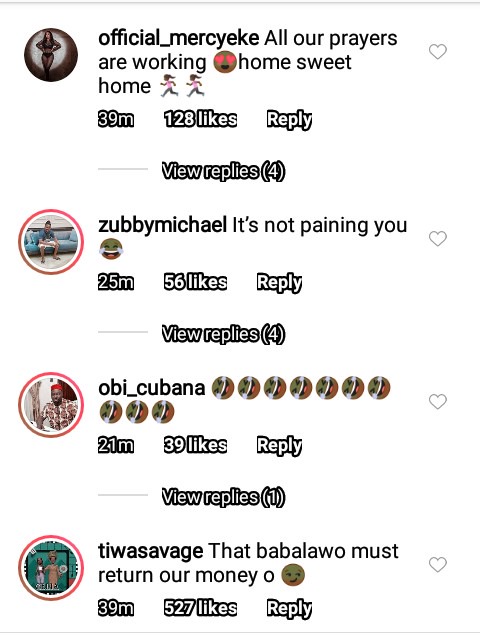Open the zubbymichael username link
The height and width of the screenshot is (637, 480).
point(162,225)
